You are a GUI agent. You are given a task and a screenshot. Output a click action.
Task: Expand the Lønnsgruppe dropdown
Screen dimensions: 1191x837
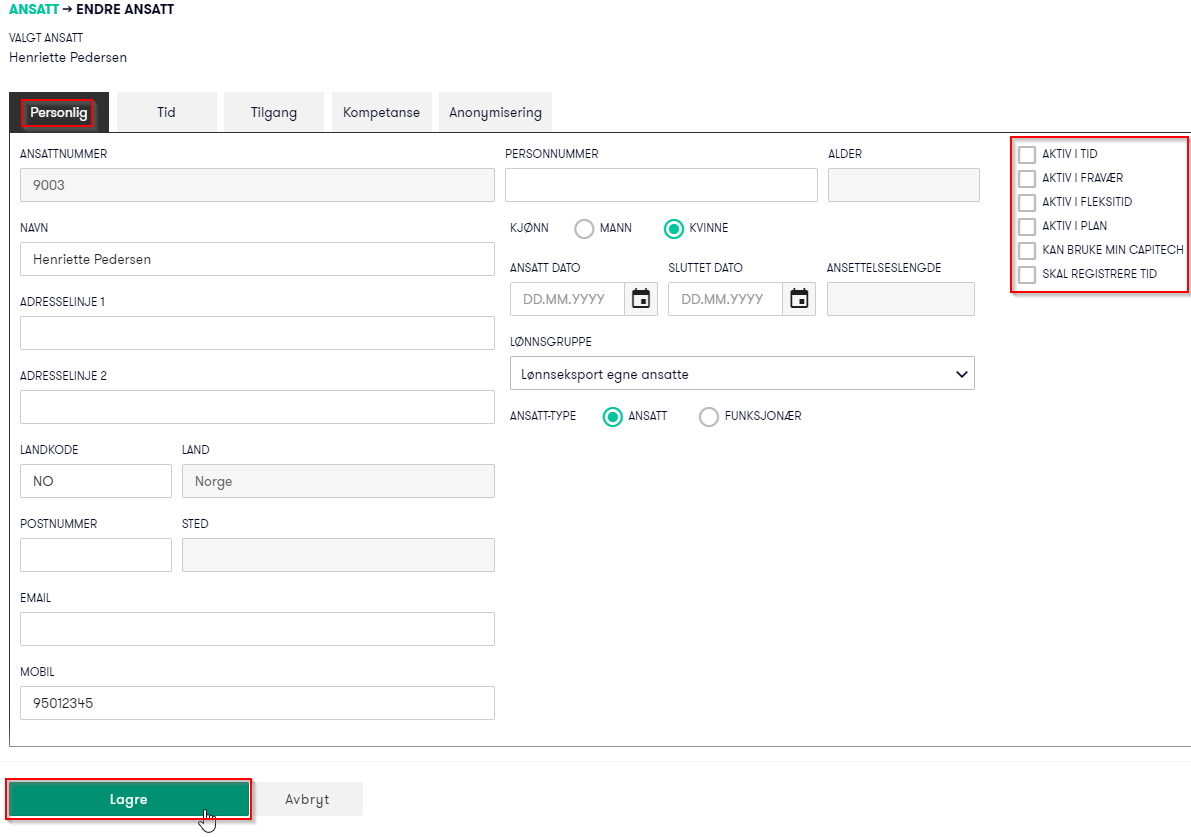(x=742, y=374)
